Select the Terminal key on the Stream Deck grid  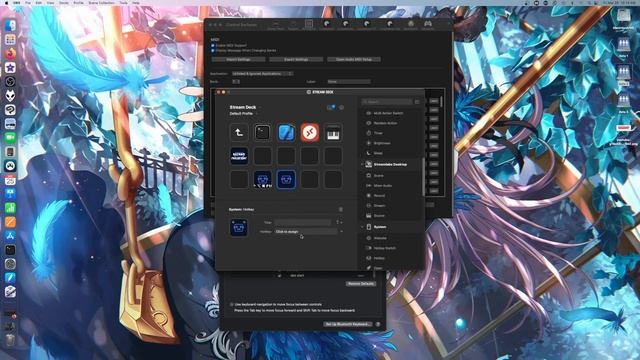click(262, 133)
